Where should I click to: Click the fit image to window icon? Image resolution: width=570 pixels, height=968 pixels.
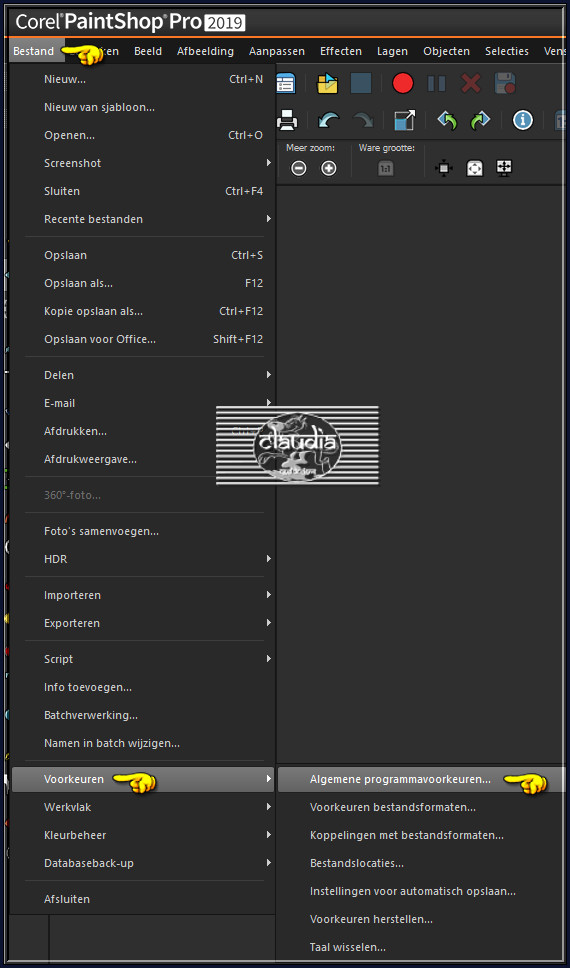tap(474, 168)
